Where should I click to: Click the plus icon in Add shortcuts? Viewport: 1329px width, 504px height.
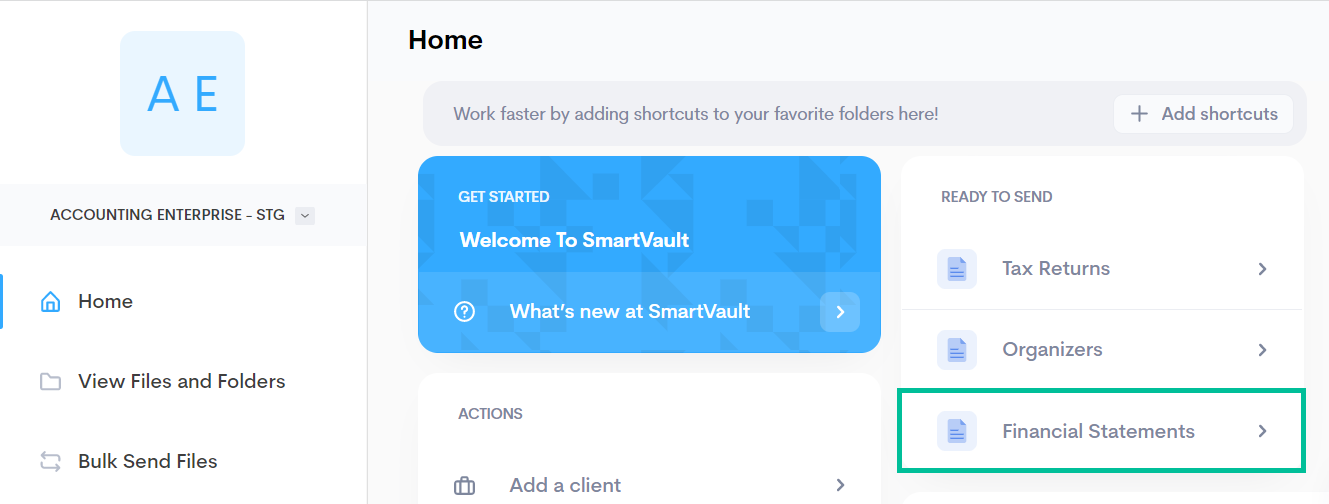pos(1139,114)
